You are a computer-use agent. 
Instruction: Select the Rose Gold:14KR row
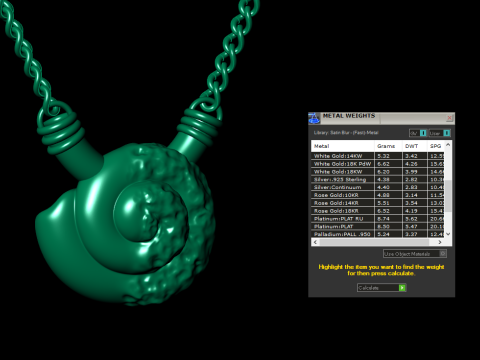pyautogui.click(x=378, y=203)
